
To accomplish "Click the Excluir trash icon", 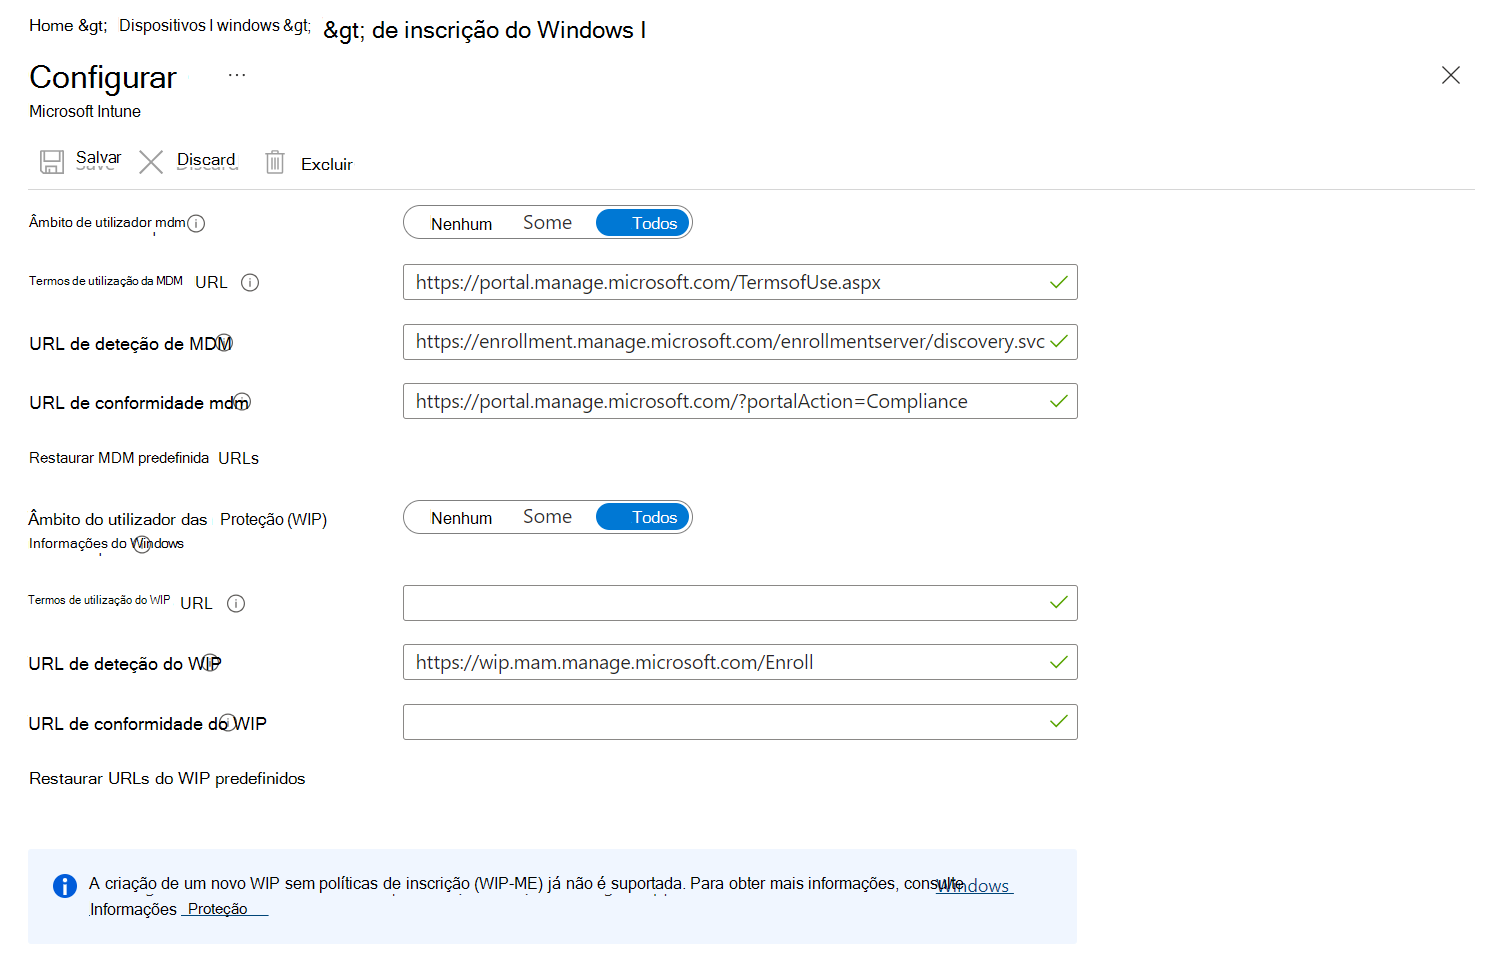I will [275, 162].
